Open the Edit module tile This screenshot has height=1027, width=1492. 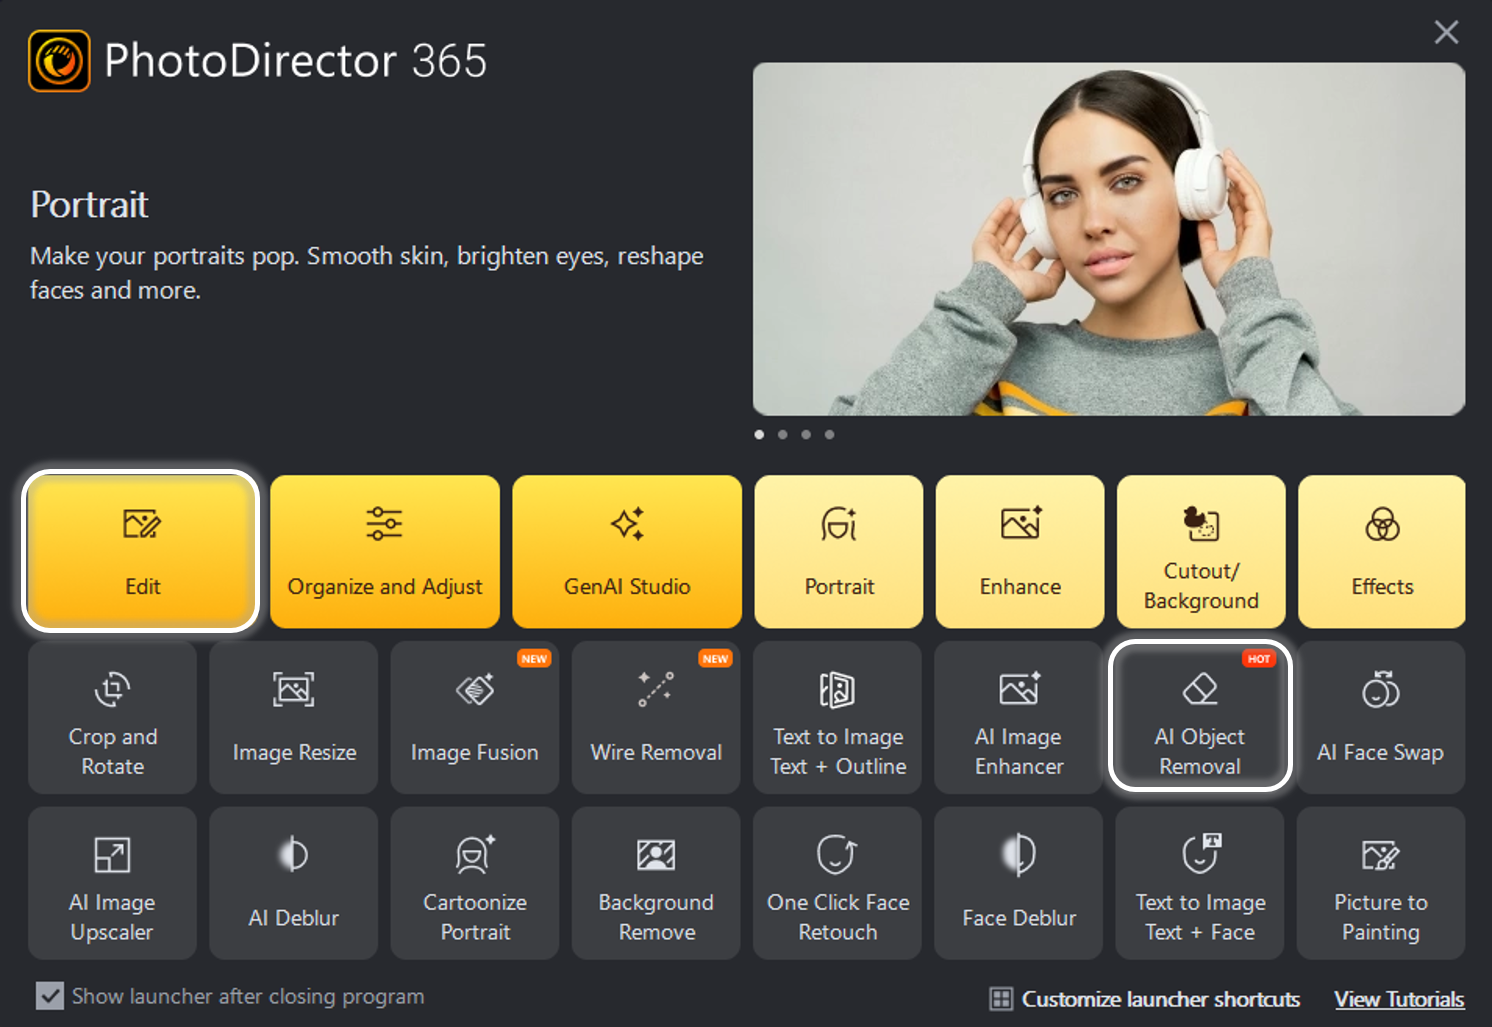tap(141, 551)
